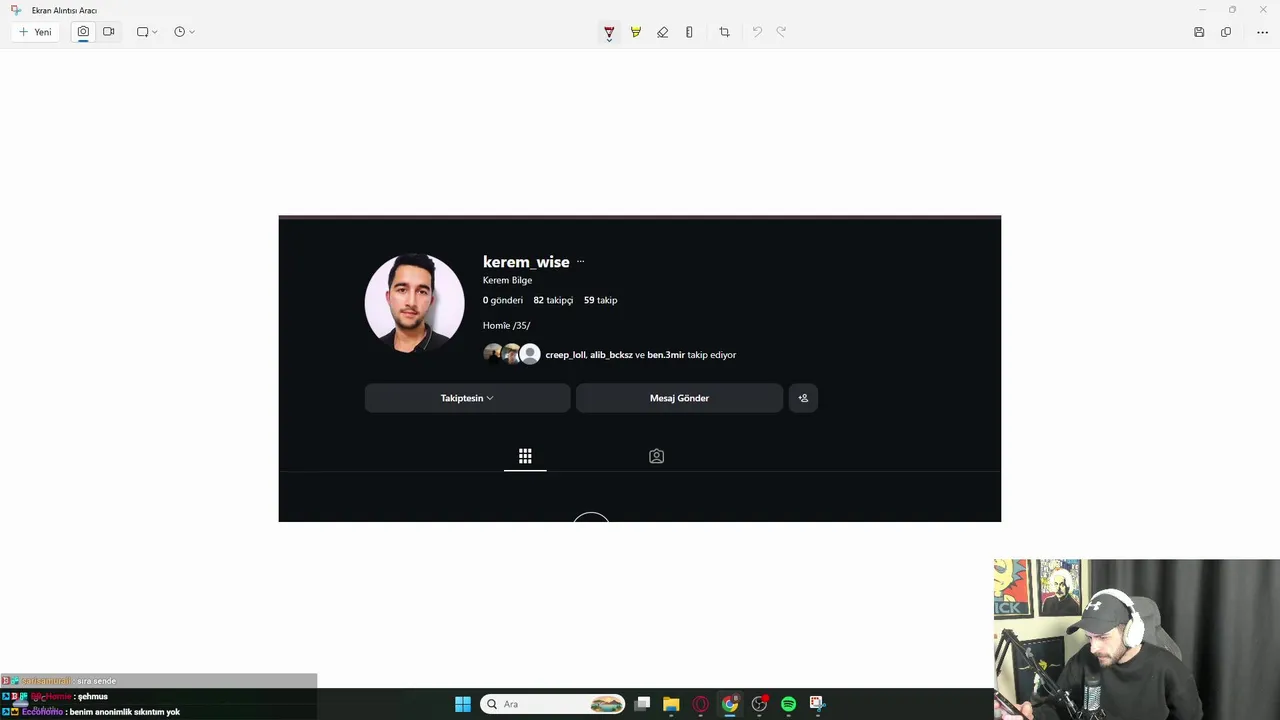1280x720 pixels.
Task: Switch to video recording mode
Action: point(108,32)
